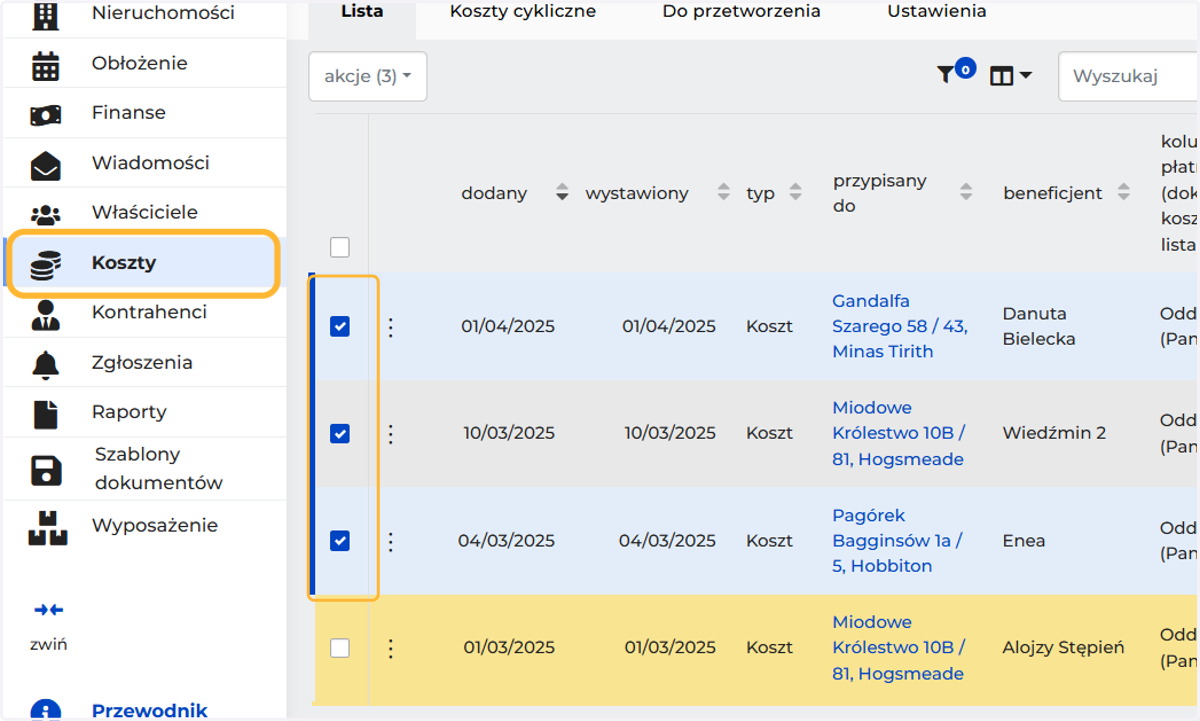Open the Do przetworzenia tab
The image size is (1200, 721).
point(742,12)
